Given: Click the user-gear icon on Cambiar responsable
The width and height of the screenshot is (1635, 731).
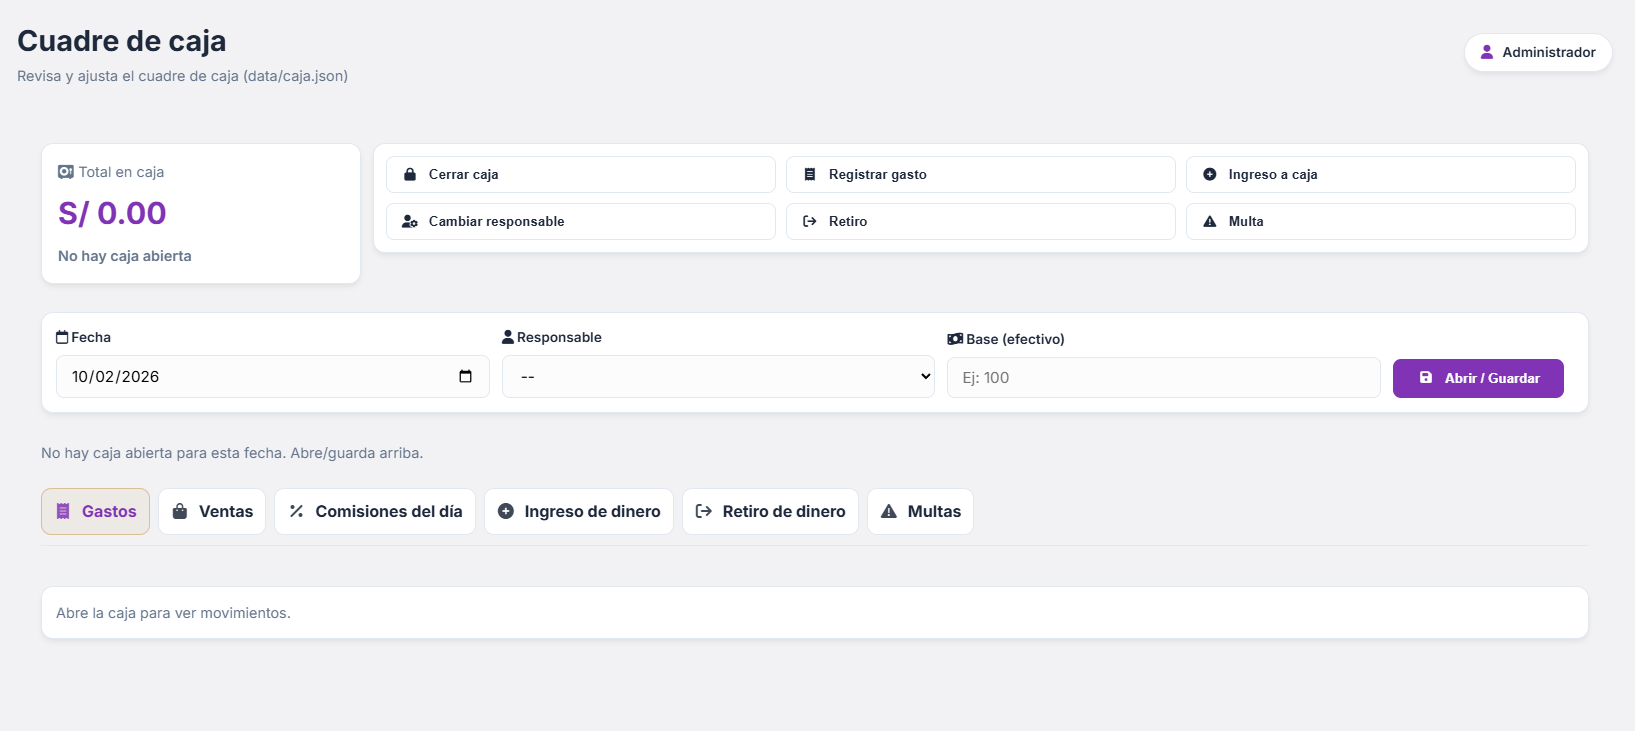Looking at the screenshot, I should (410, 221).
